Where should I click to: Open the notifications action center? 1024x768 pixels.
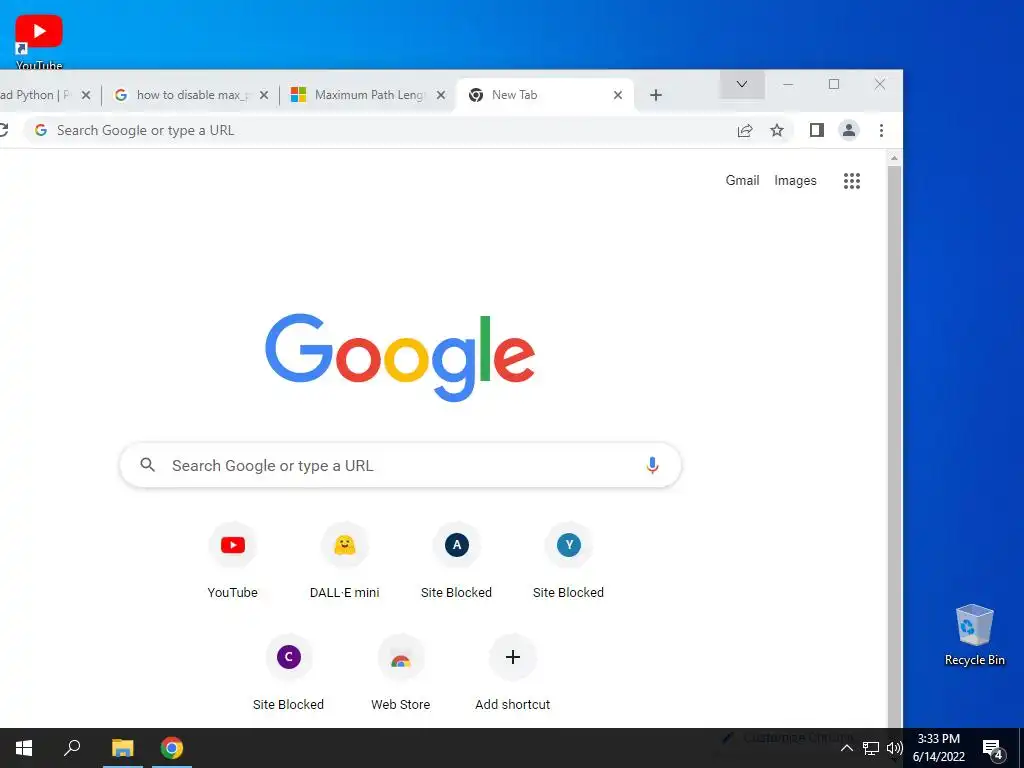(x=993, y=749)
